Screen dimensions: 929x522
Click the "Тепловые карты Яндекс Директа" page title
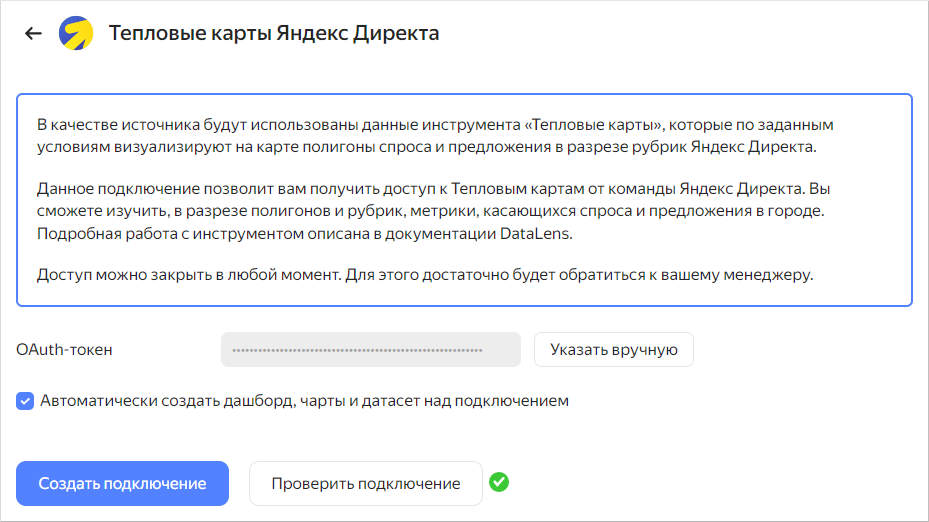(273, 33)
